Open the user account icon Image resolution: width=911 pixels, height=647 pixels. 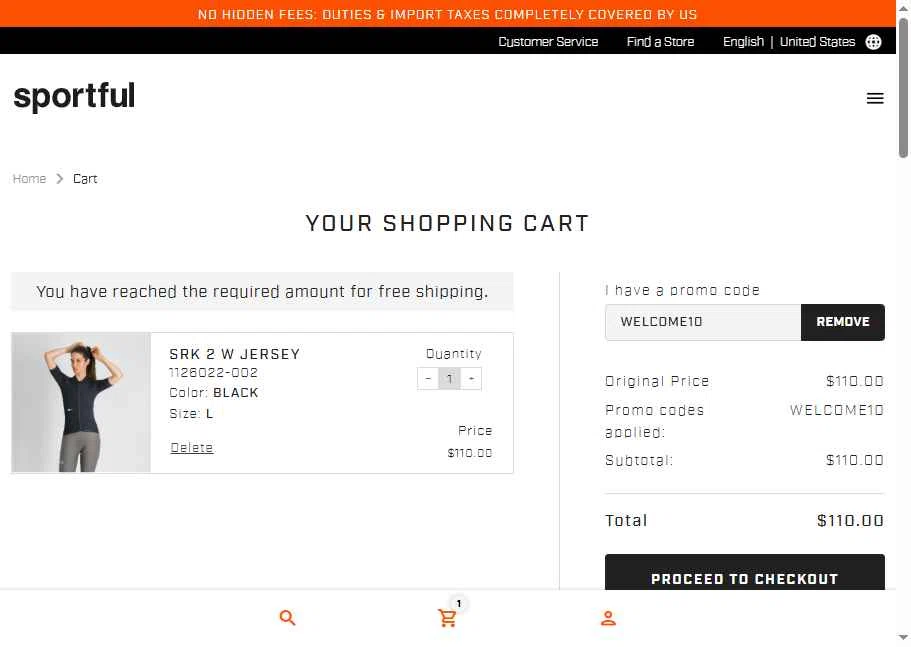click(608, 618)
